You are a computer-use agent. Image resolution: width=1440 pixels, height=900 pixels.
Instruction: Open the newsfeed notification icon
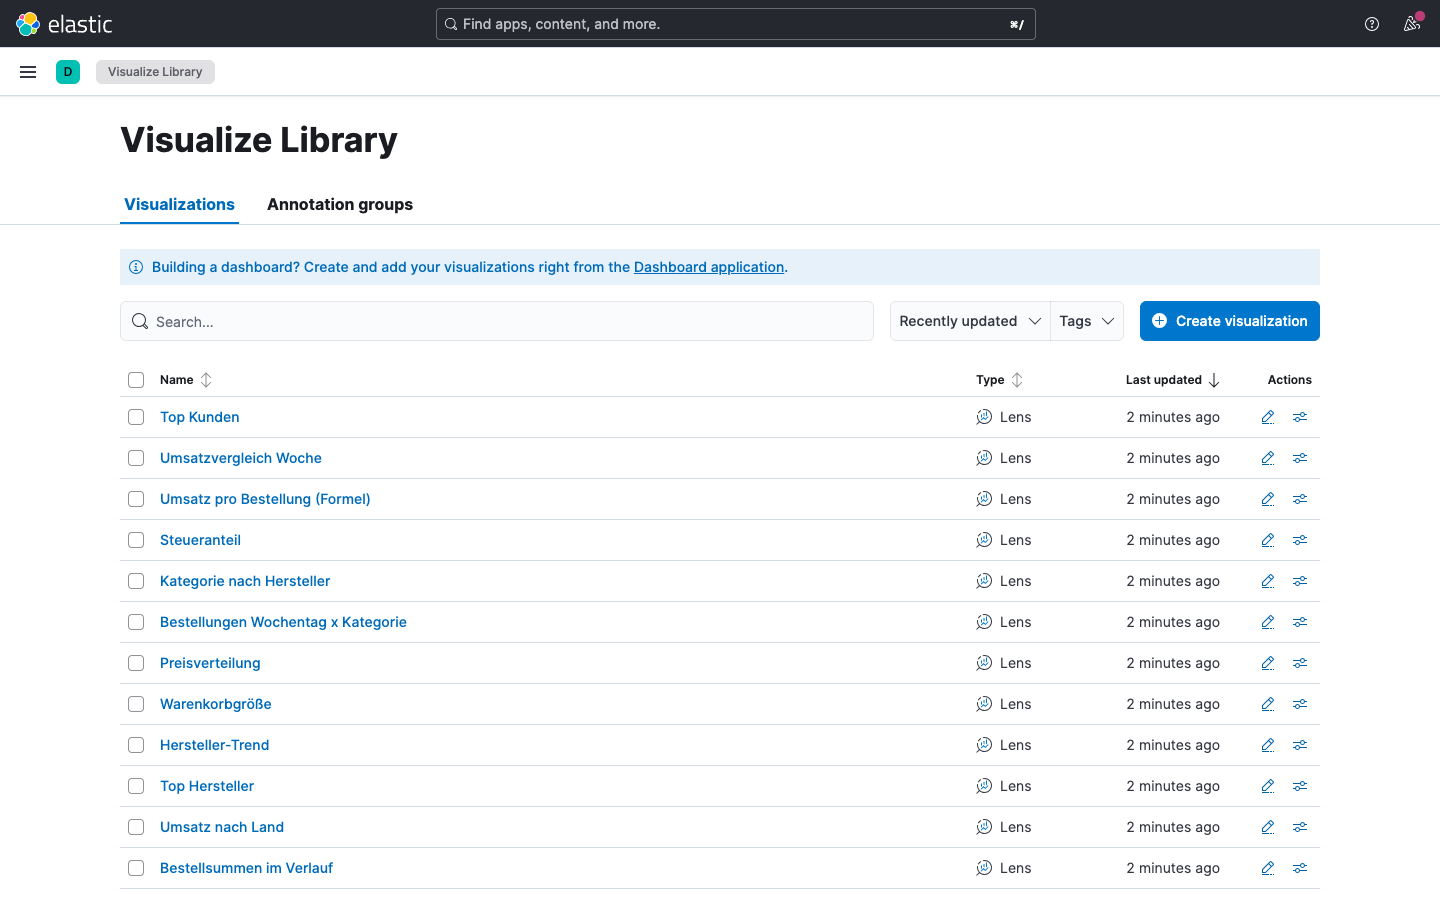[1412, 23]
